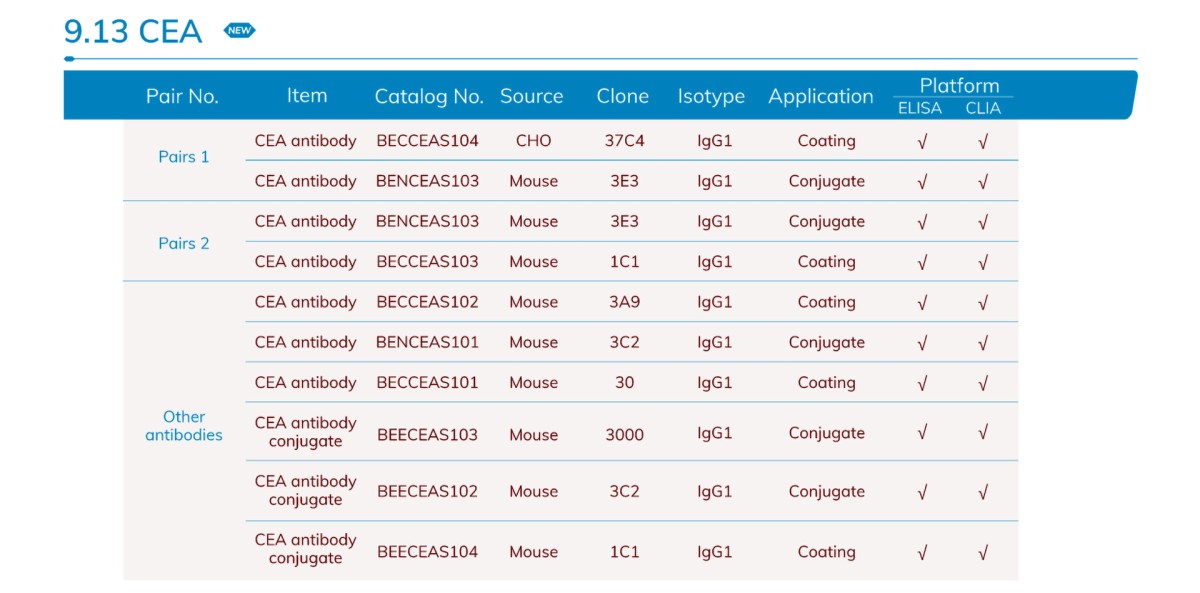Select the Catalog No. column header
This screenshot has width=1200, height=593.
[429, 97]
